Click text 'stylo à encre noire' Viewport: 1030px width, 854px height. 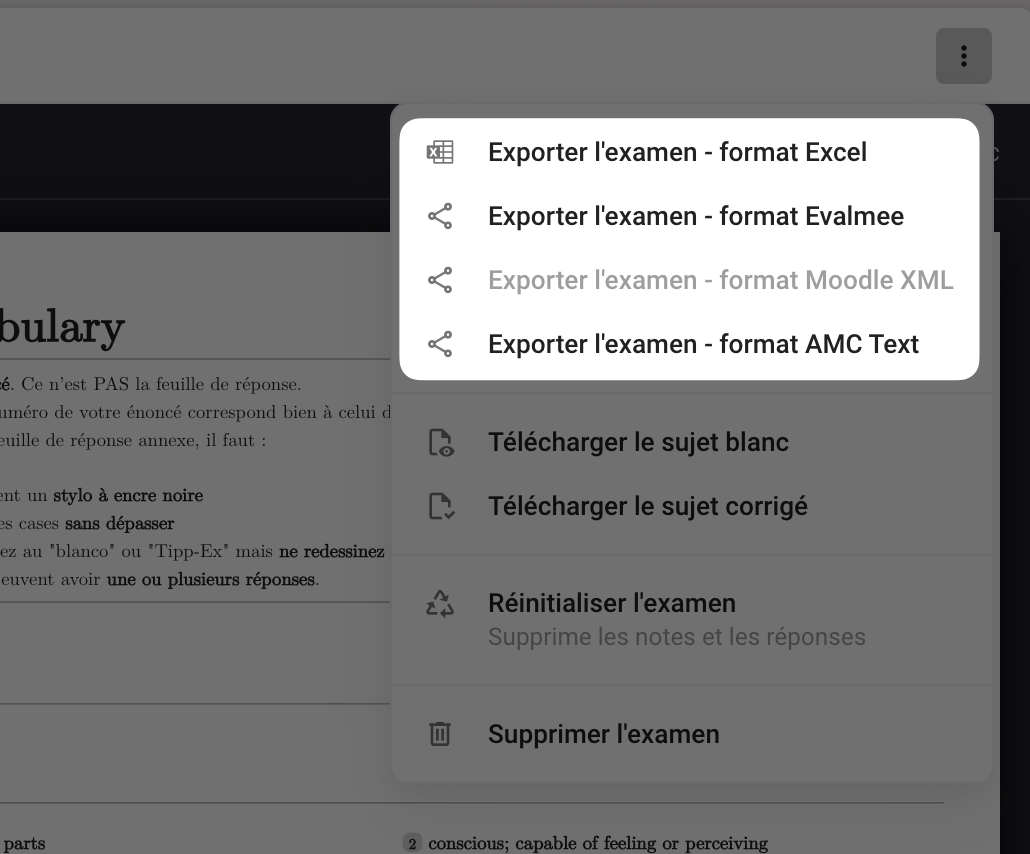(x=128, y=495)
